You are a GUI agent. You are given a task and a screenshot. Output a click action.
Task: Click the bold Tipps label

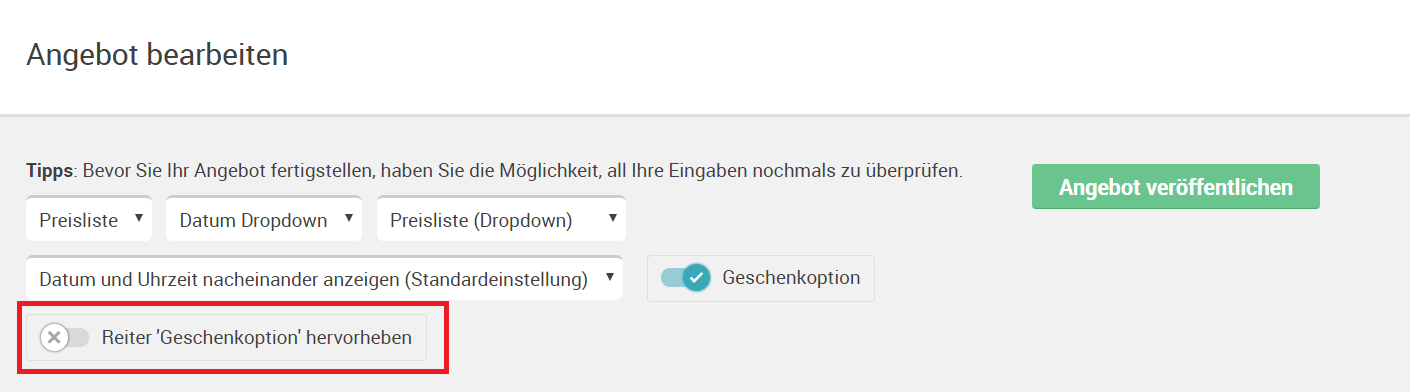point(50,171)
